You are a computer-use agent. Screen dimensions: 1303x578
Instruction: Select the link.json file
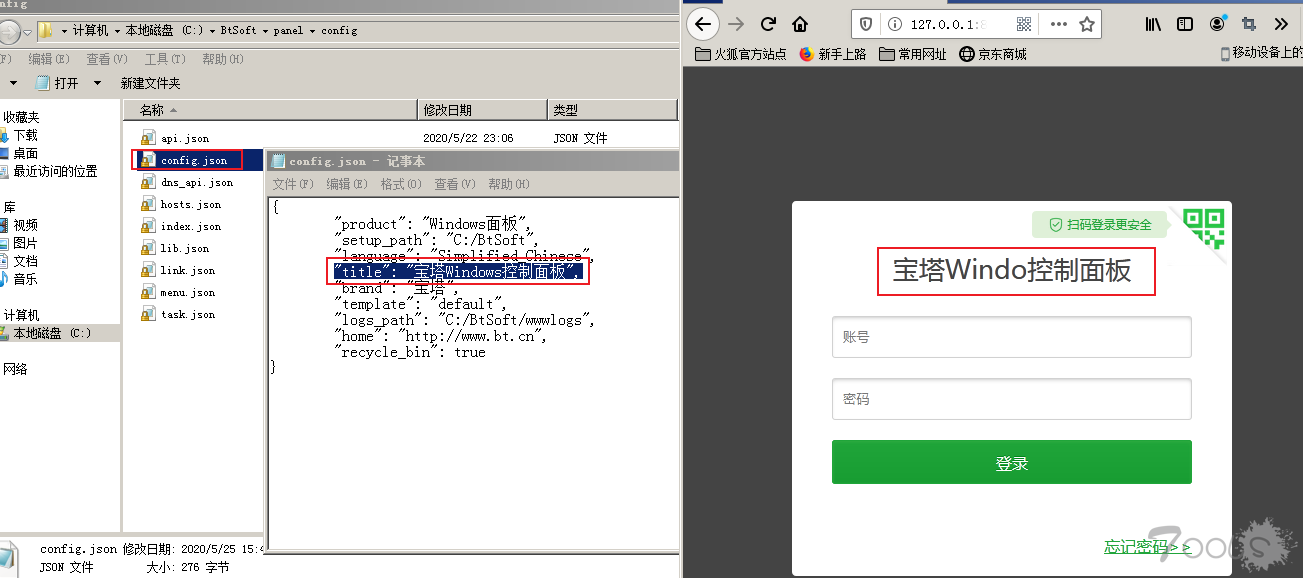coord(178,270)
